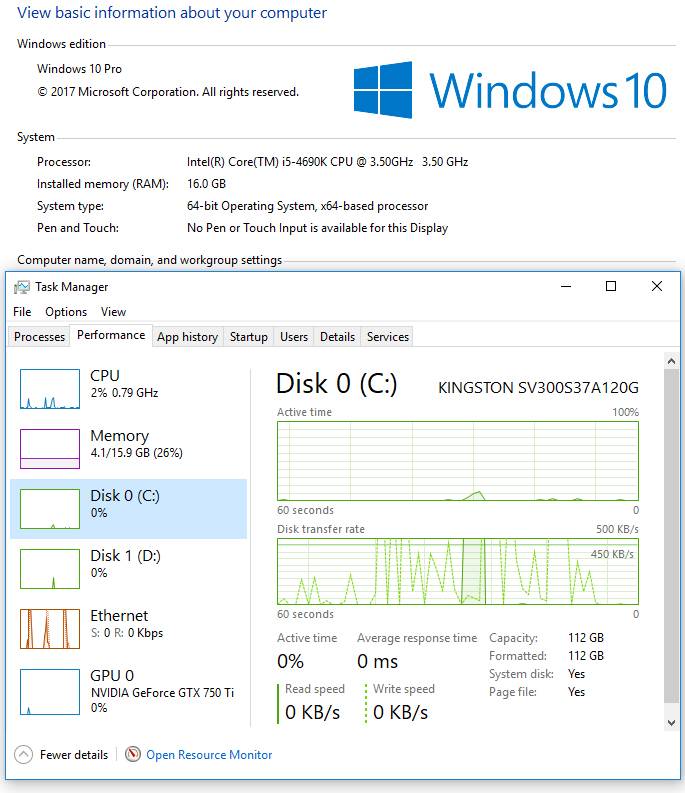Viewport: 685px width, 793px height.
Task: Open the Startup tab
Action: pos(248,337)
